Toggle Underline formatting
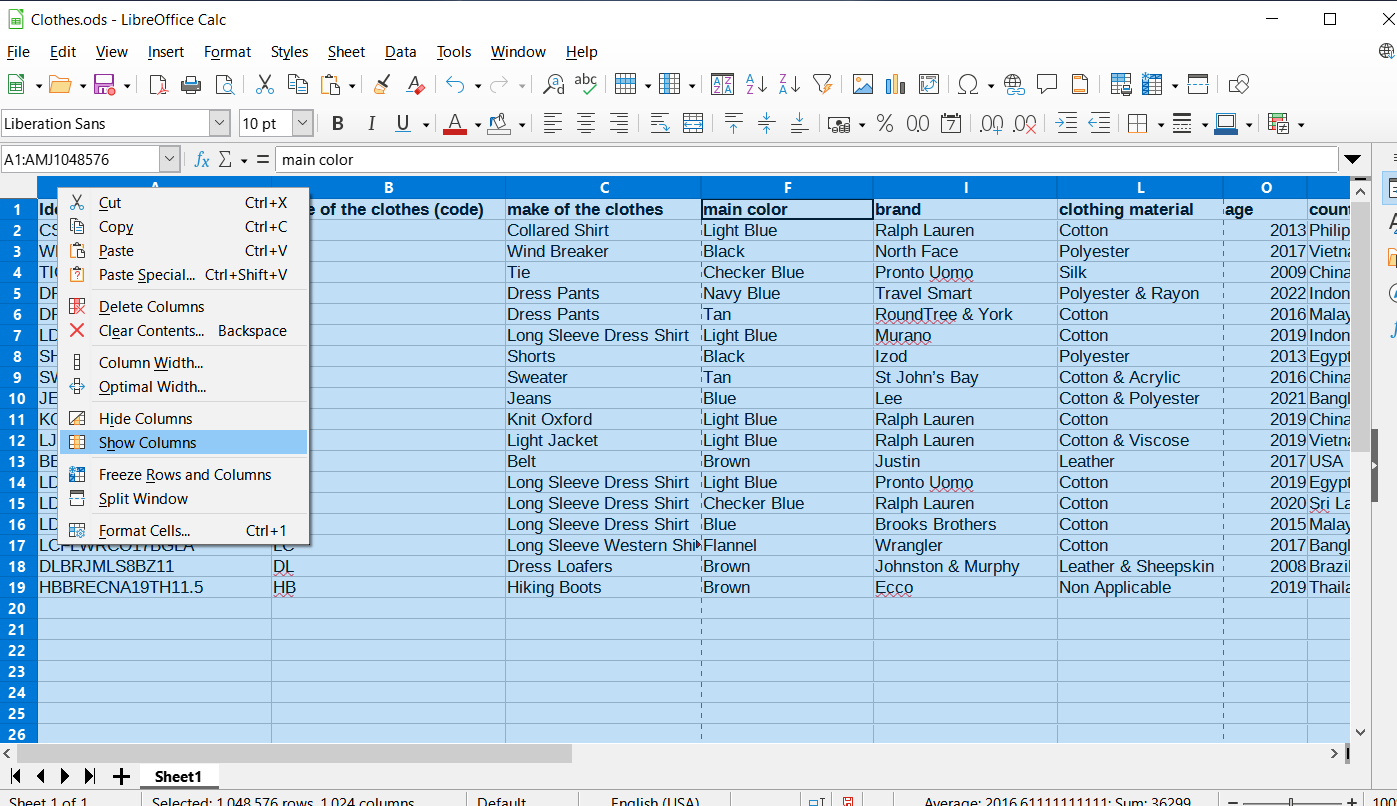The height and width of the screenshot is (806, 1397). (403, 124)
